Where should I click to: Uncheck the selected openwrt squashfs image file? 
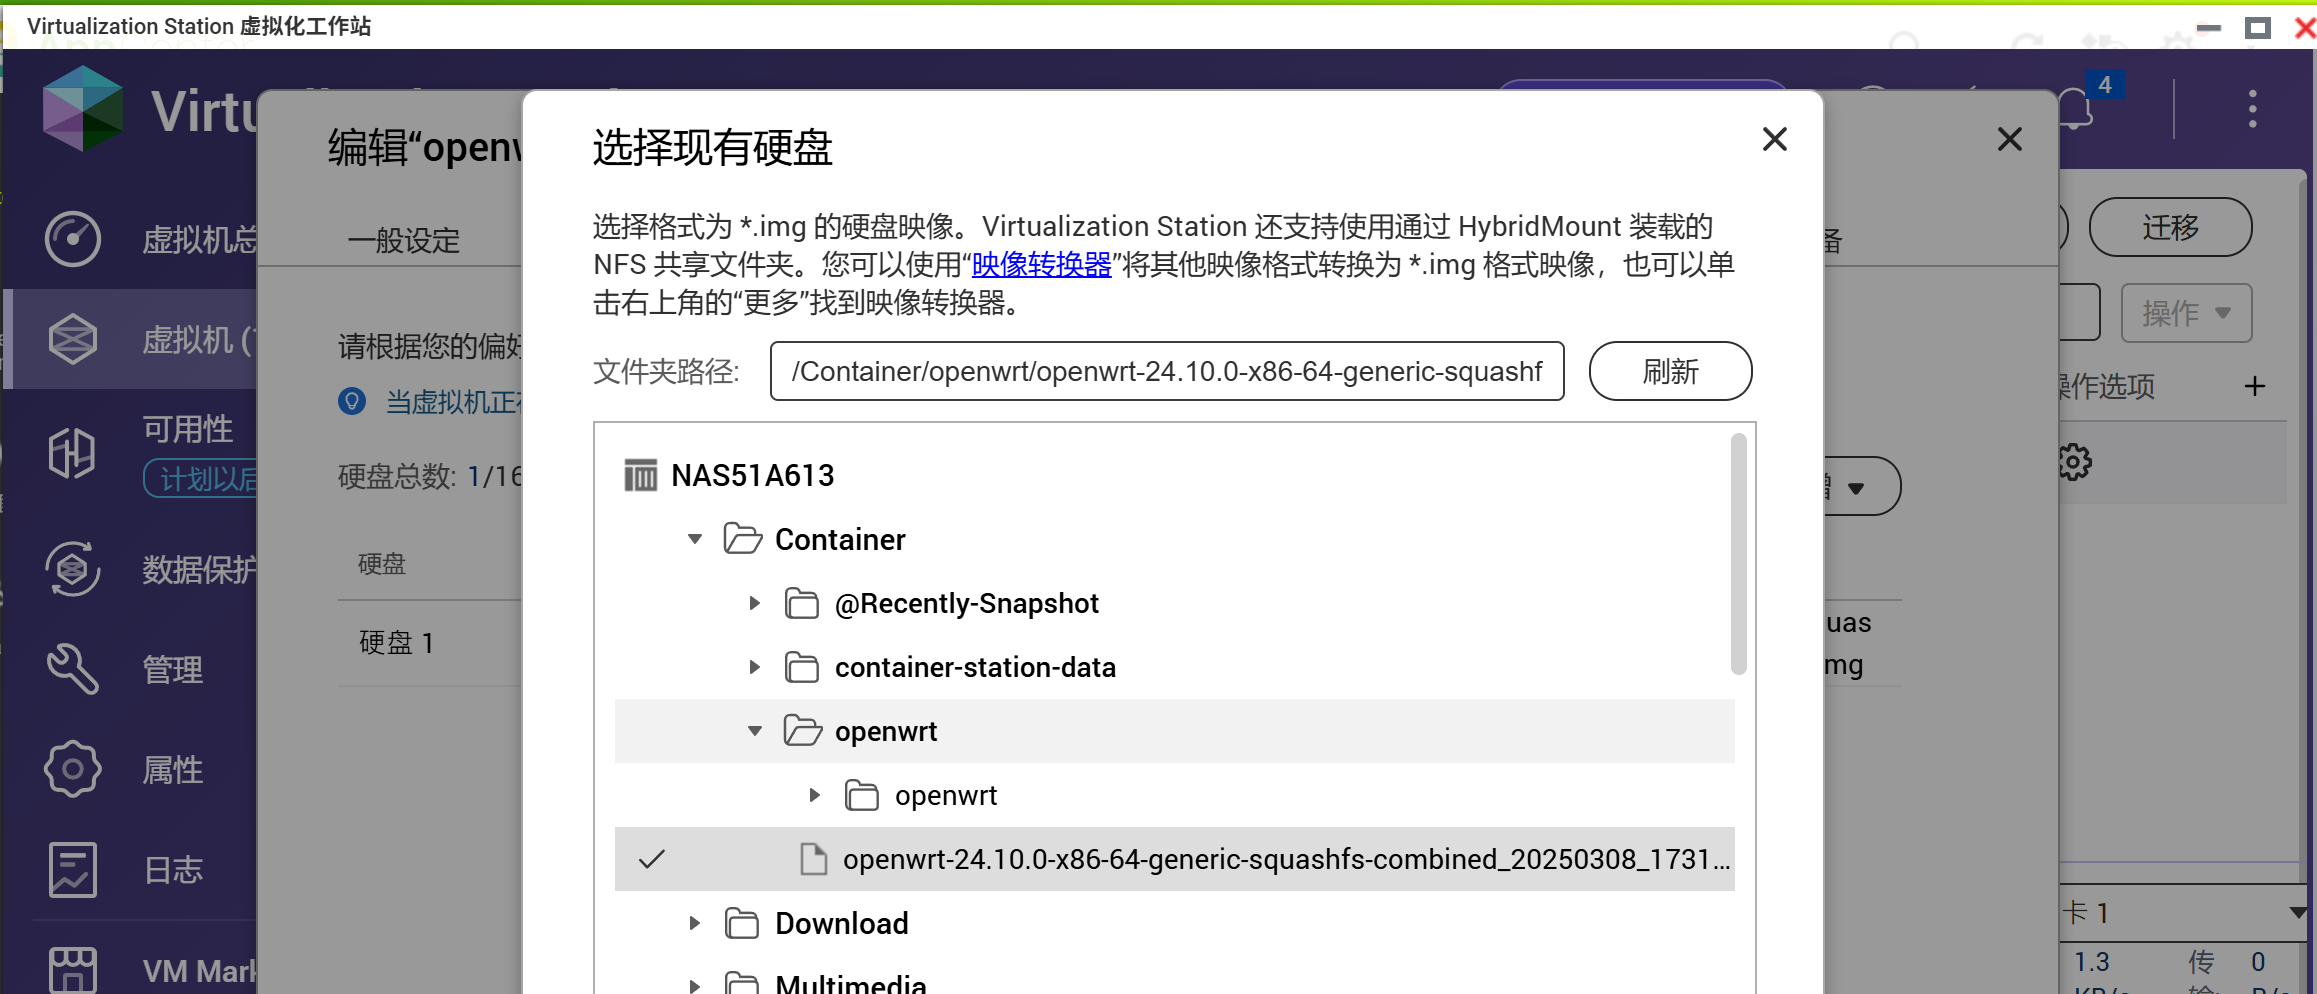pos(654,859)
